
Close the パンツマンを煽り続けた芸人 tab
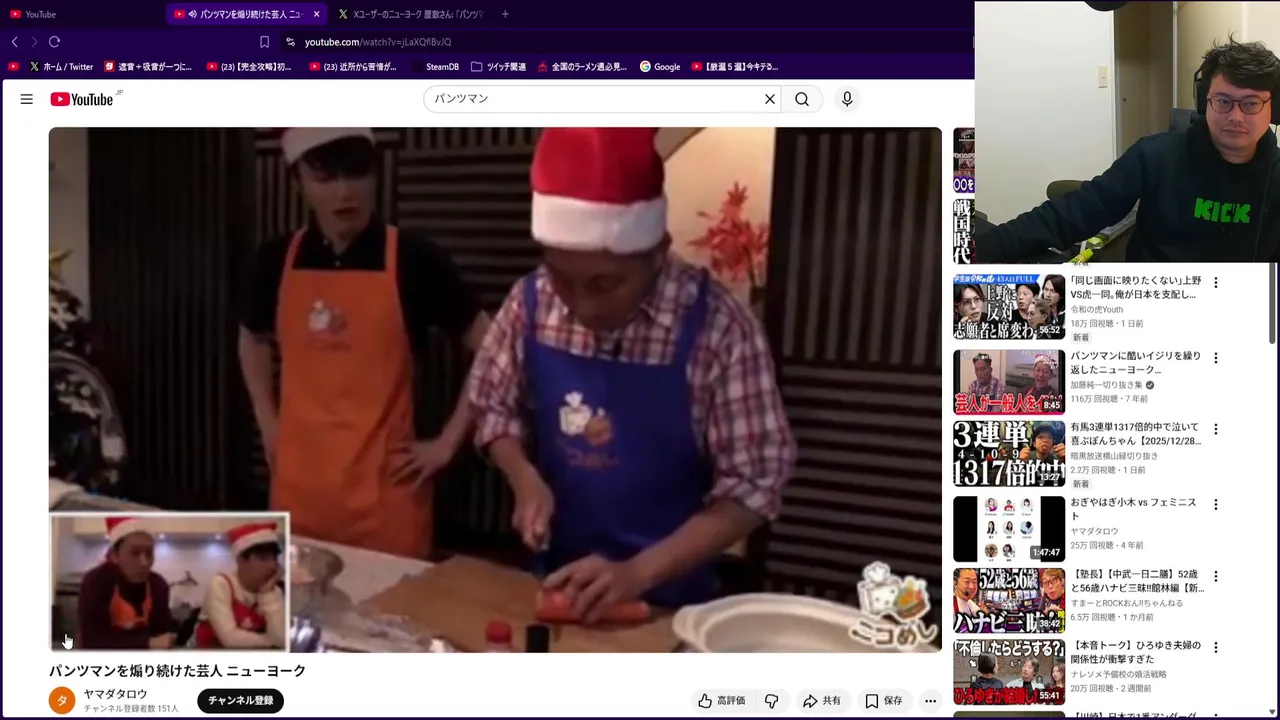coord(316,14)
